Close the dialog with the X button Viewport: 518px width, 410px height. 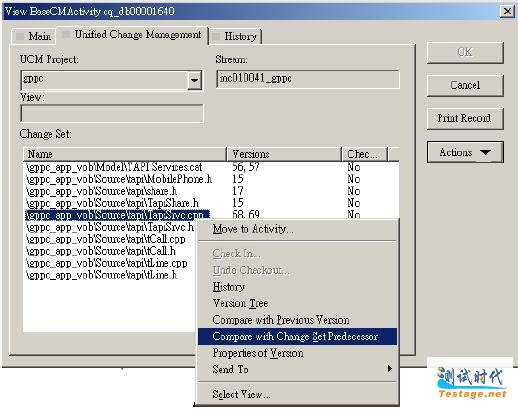point(507,12)
